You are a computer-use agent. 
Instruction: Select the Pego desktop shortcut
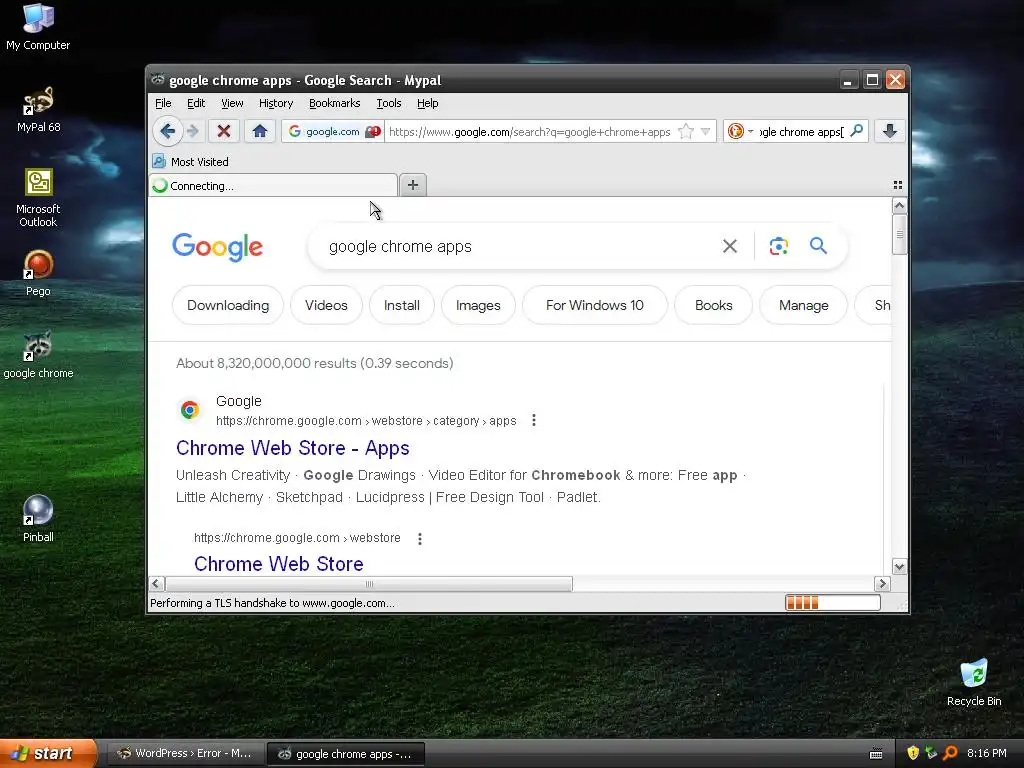click(38, 274)
